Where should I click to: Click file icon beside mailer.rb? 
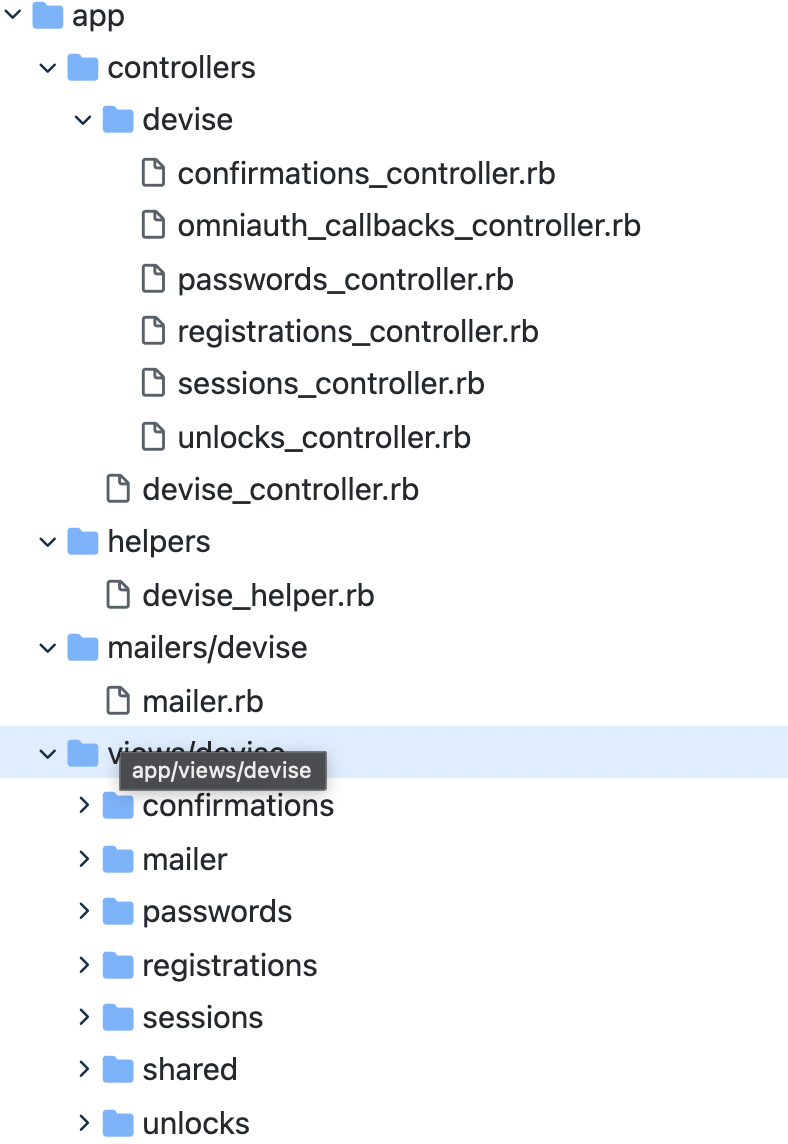point(118,701)
